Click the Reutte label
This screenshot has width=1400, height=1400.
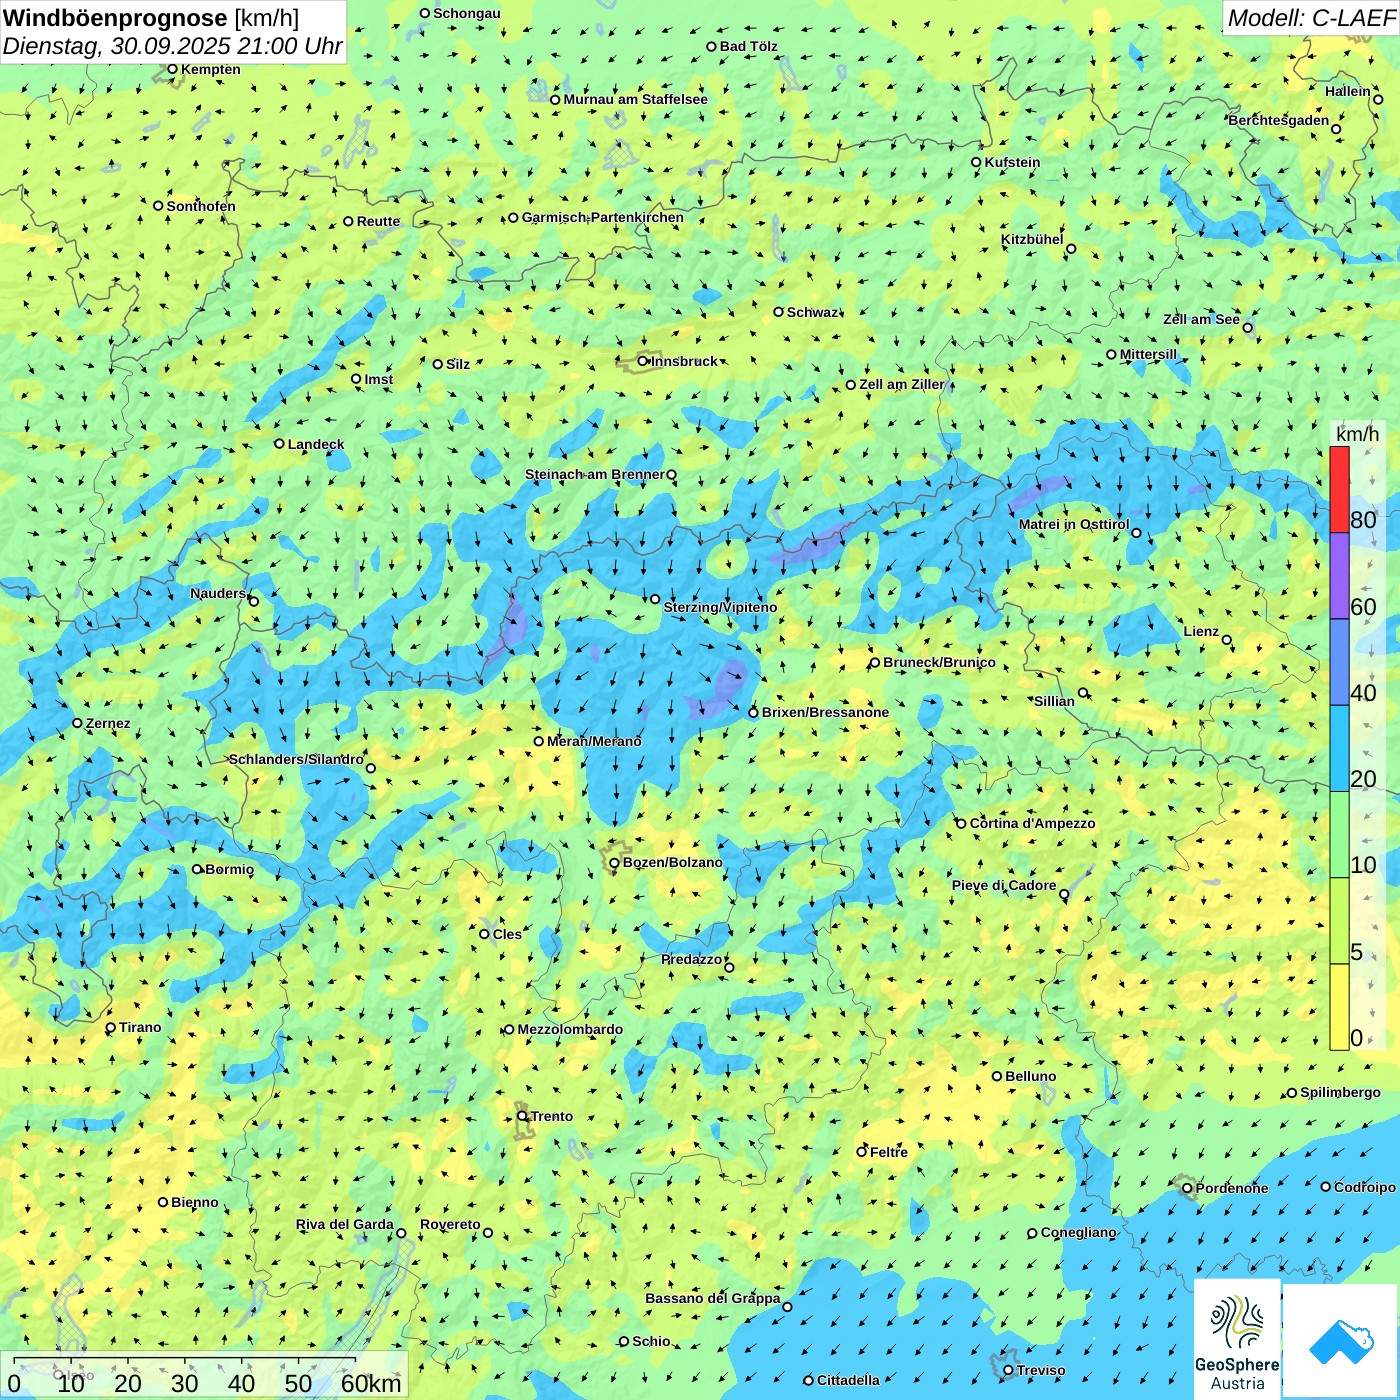click(x=378, y=221)
